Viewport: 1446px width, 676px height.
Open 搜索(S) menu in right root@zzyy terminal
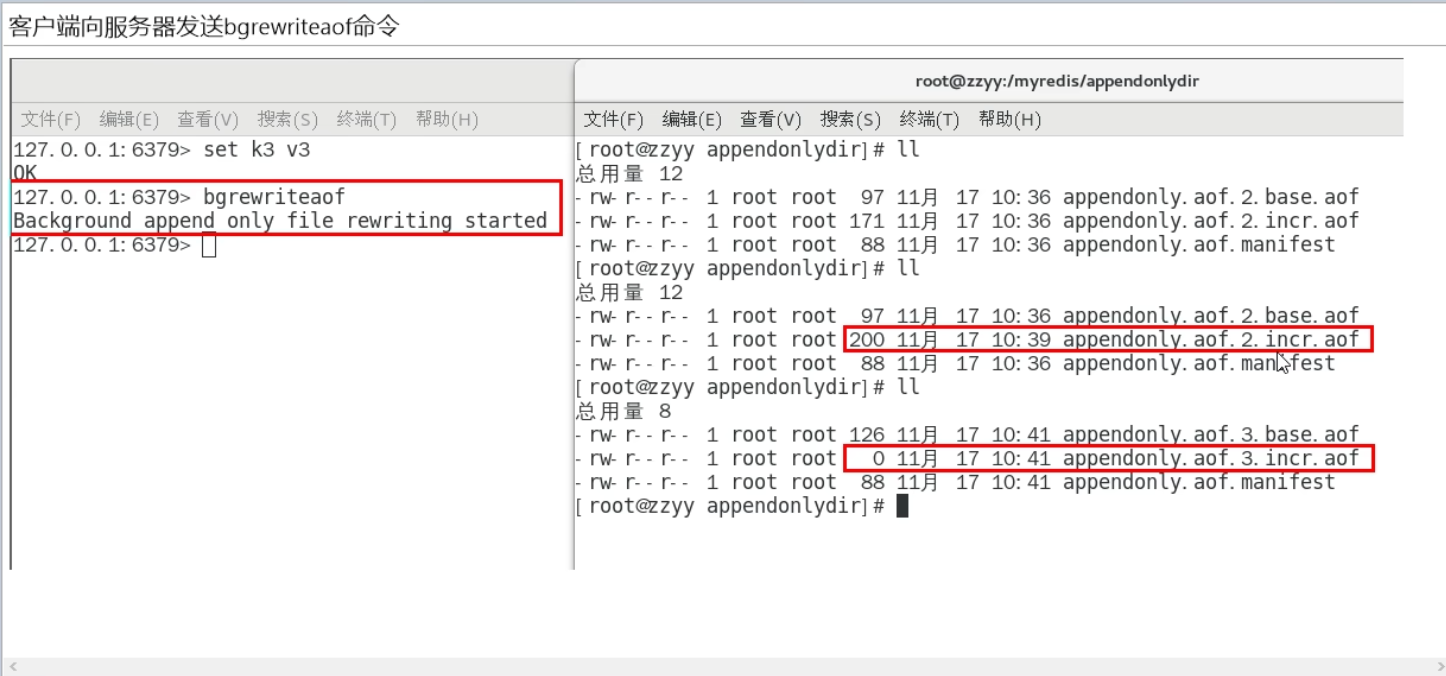(850, 120)
